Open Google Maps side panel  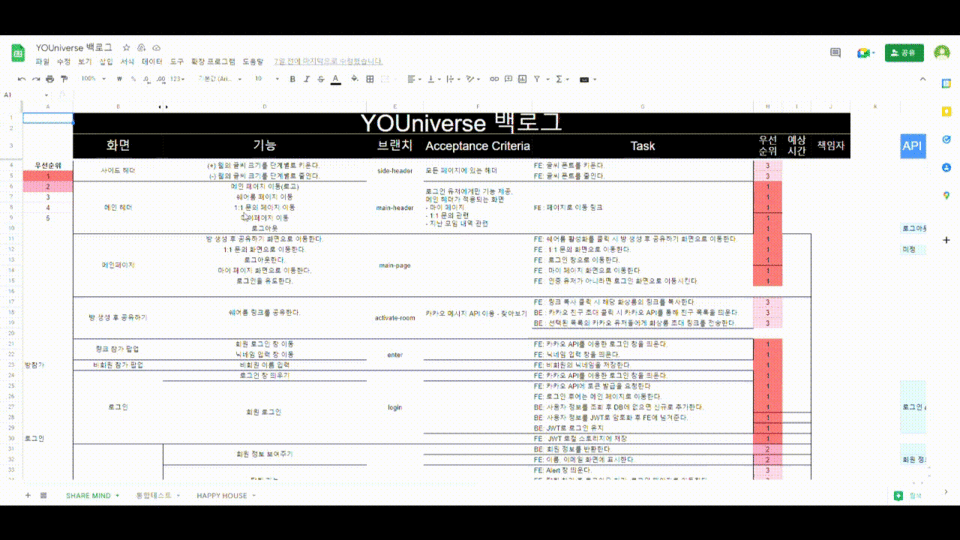pyautogui.click(x=947, y=195)
